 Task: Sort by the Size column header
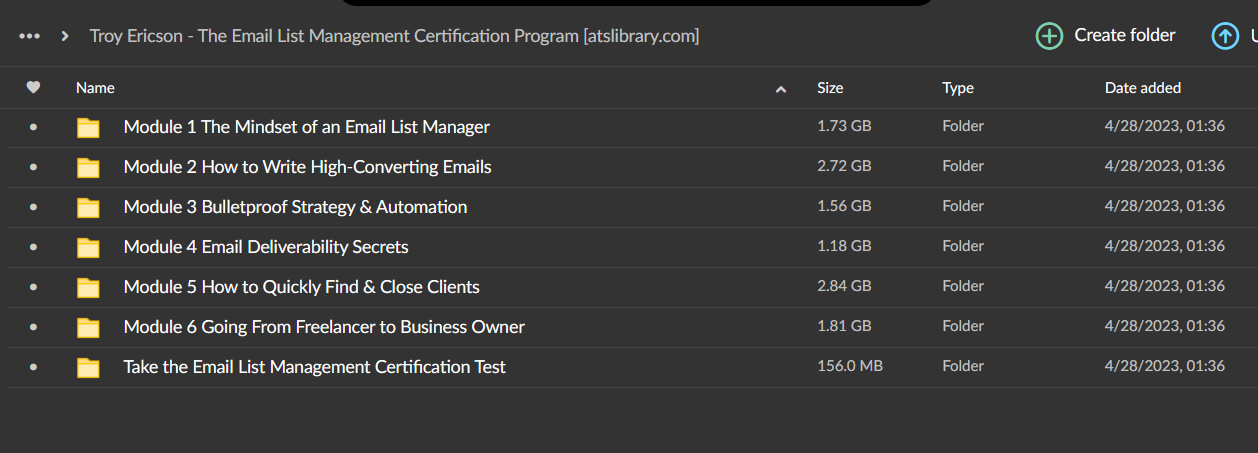830,88
